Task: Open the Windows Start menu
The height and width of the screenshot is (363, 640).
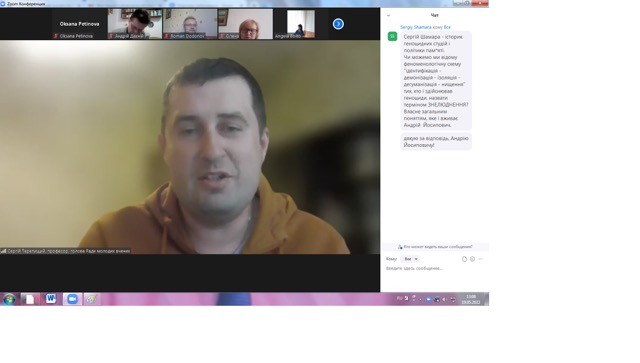Action: pos(9,299)
